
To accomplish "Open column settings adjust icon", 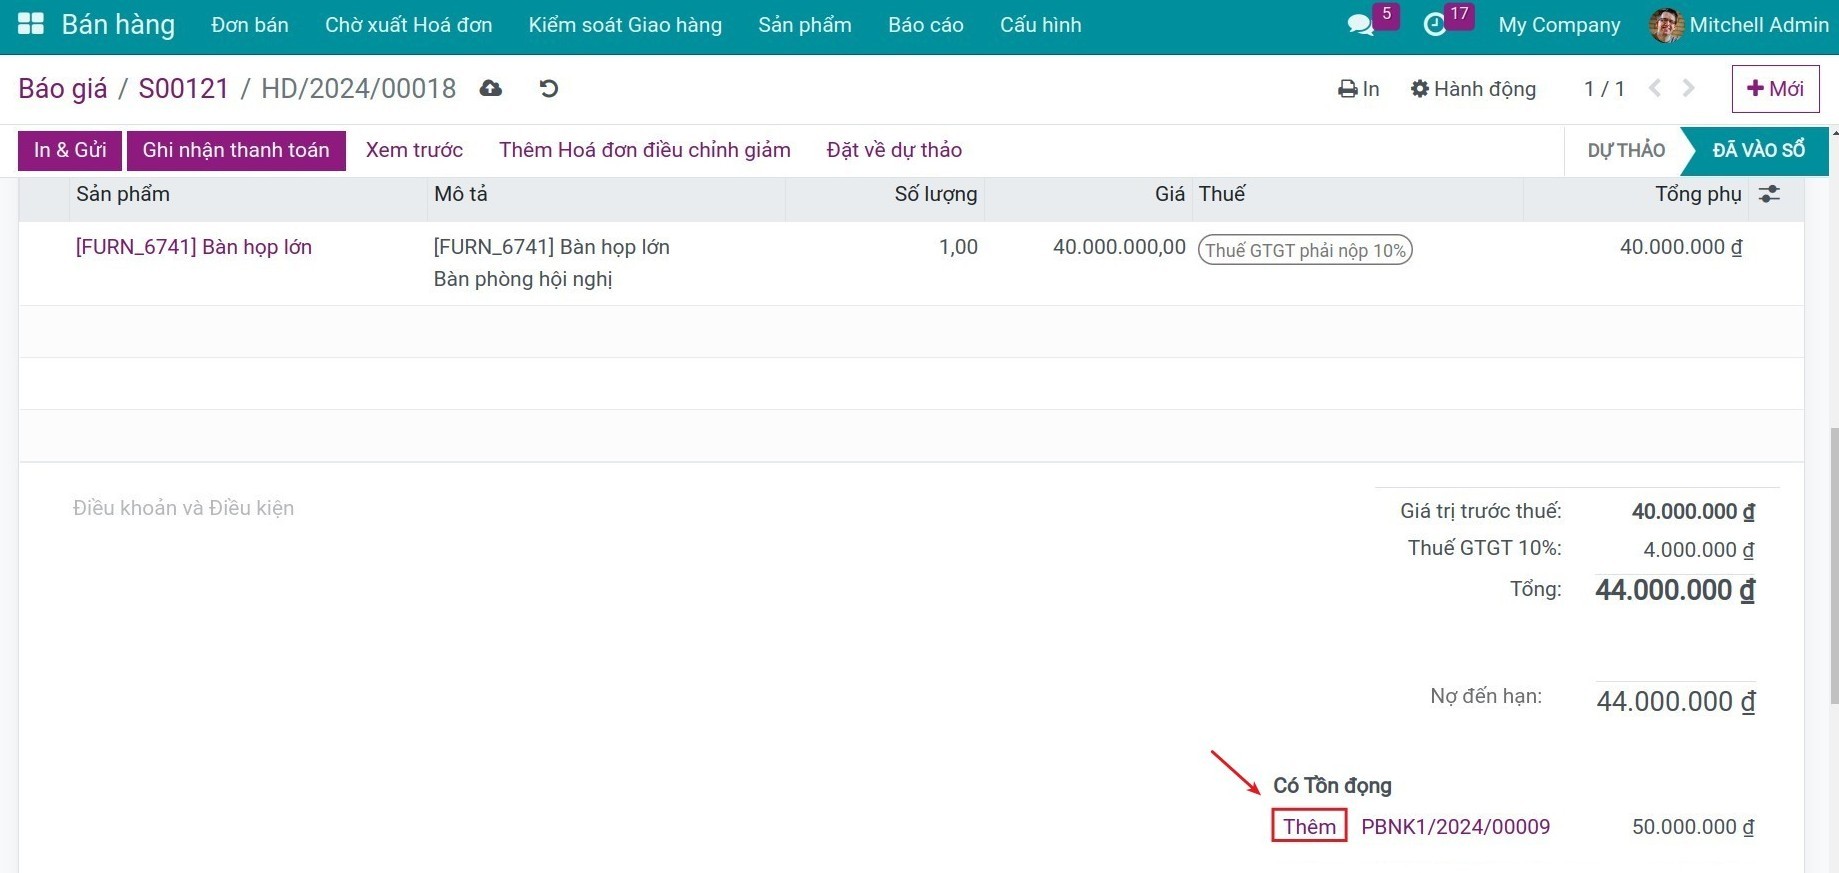I will pyautogui.click(x=1769, y=194).
